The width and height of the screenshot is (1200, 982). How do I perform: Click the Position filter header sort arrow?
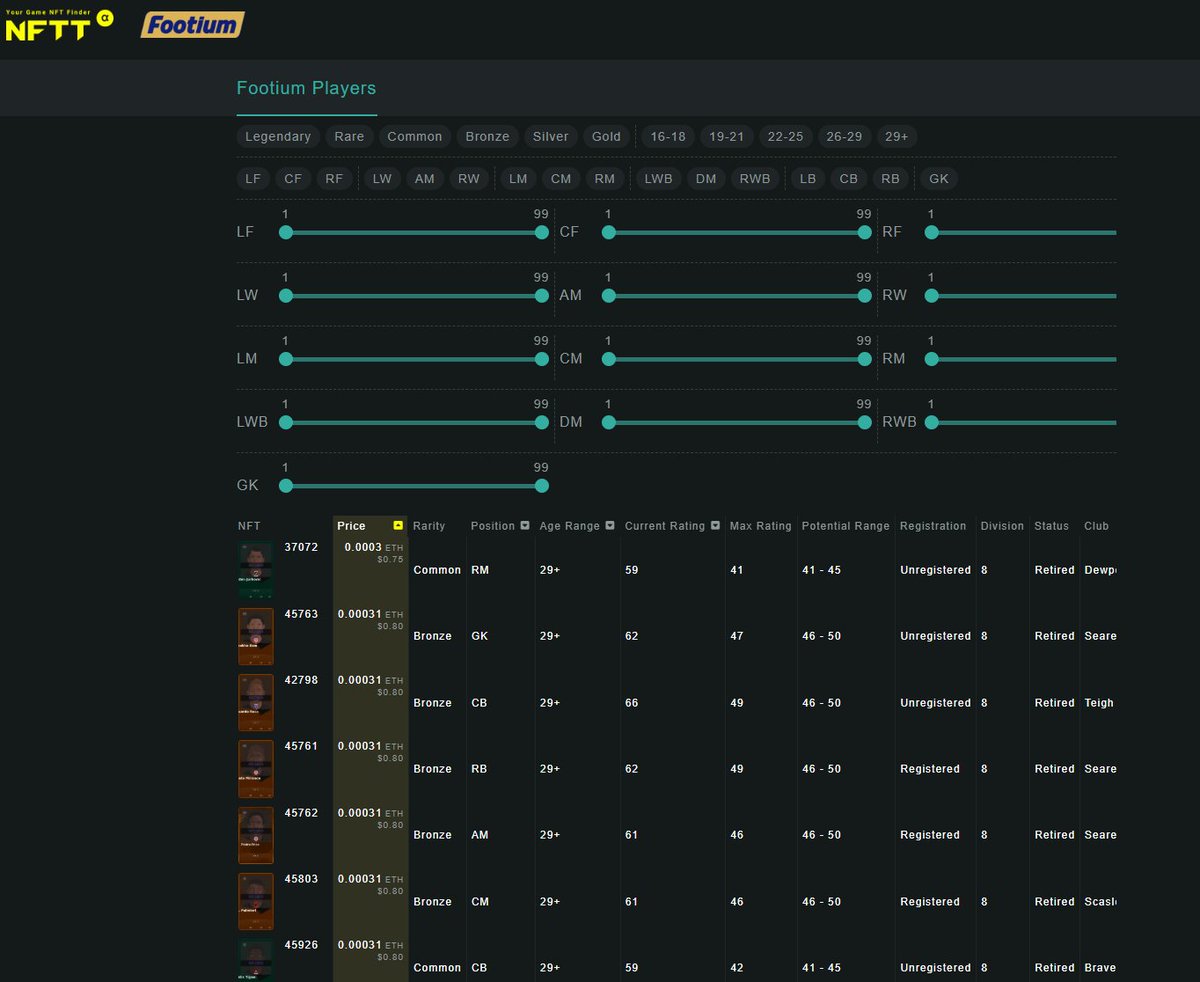[525, 525]
